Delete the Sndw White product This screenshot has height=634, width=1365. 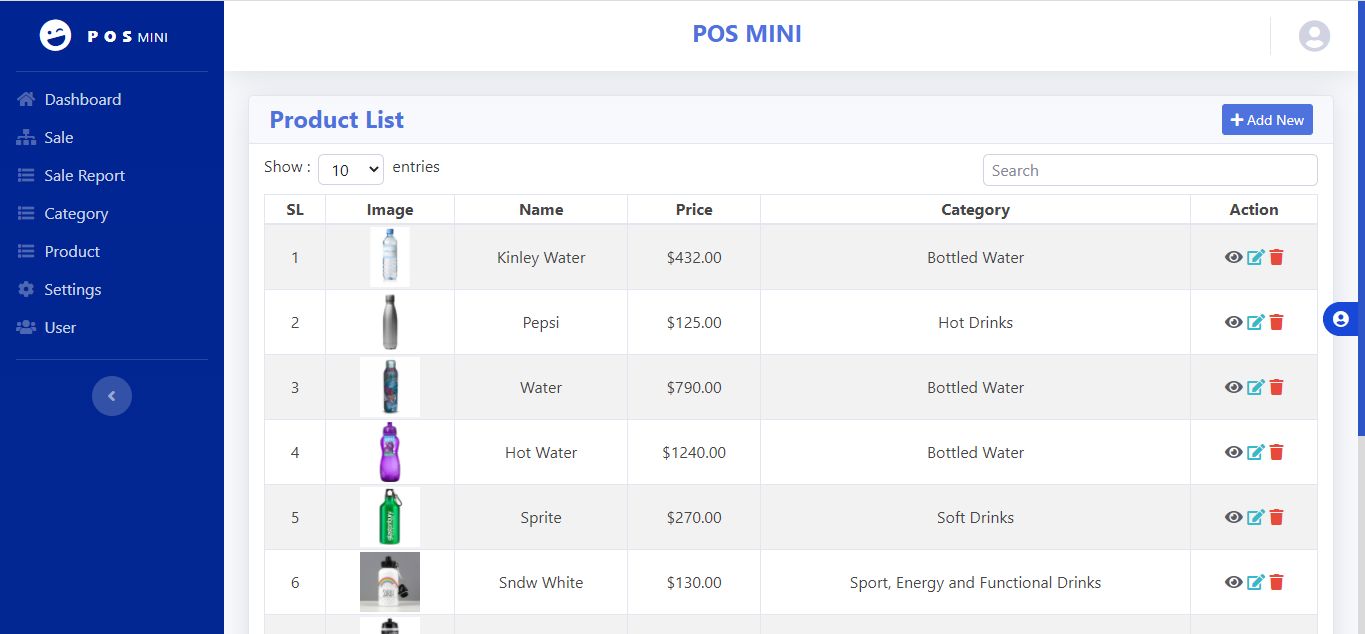1276,582
